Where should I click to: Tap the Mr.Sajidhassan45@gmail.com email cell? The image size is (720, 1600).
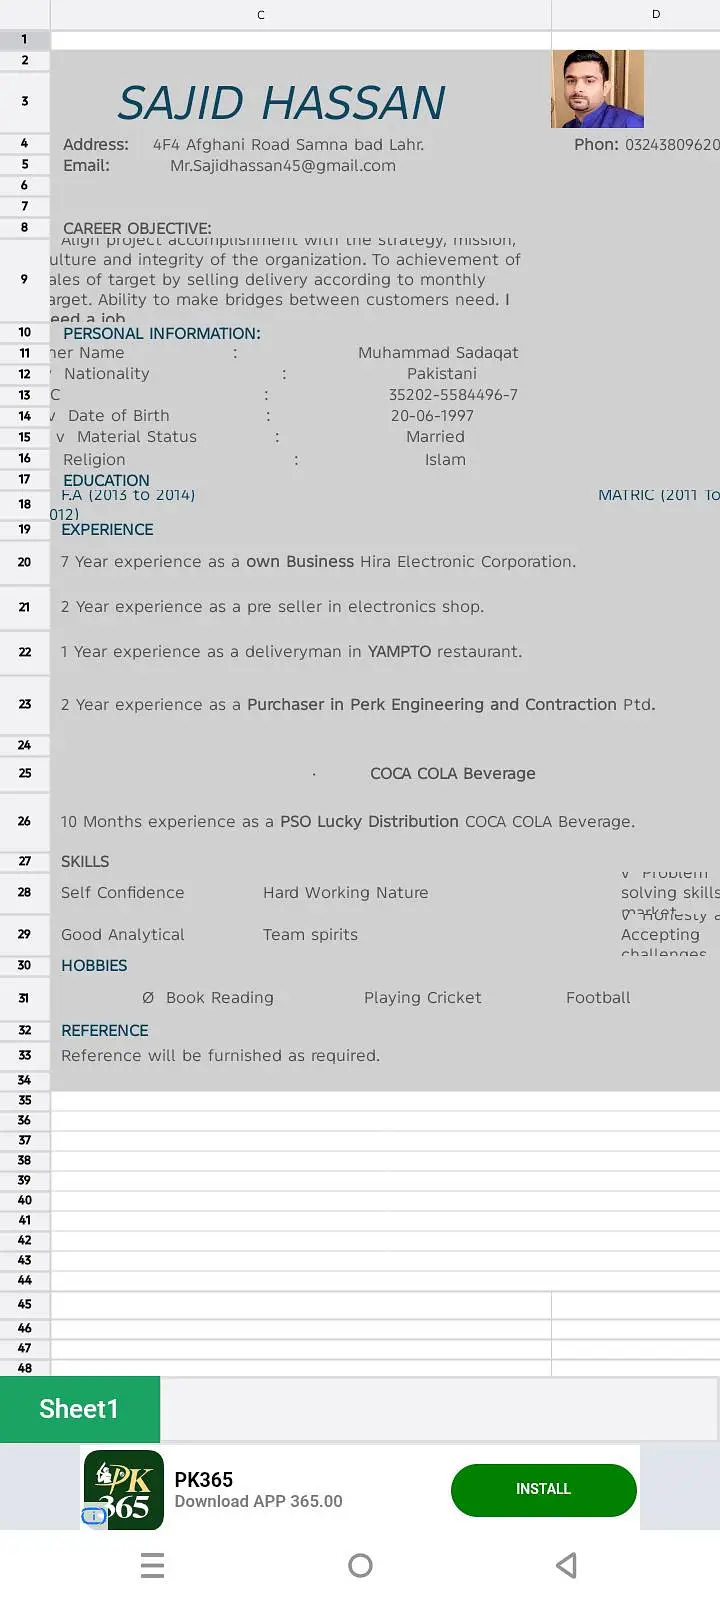283,166
